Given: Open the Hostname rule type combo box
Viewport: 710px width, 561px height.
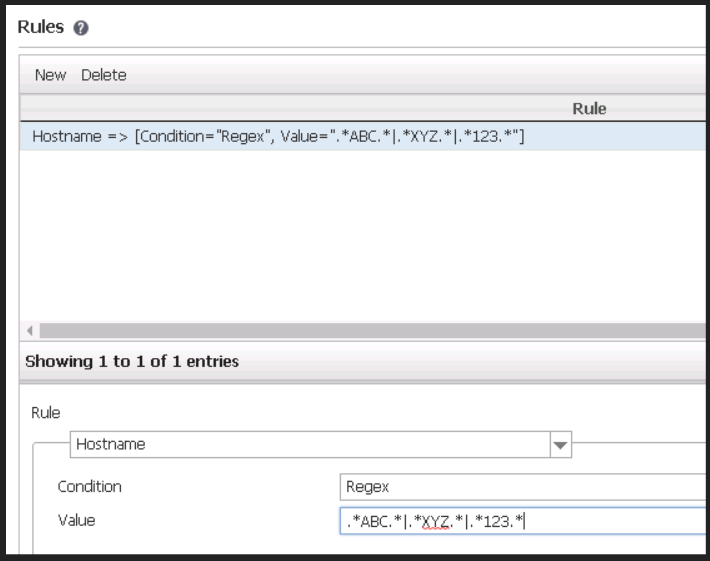Looking at the screenshot, I should pos(308,445).
